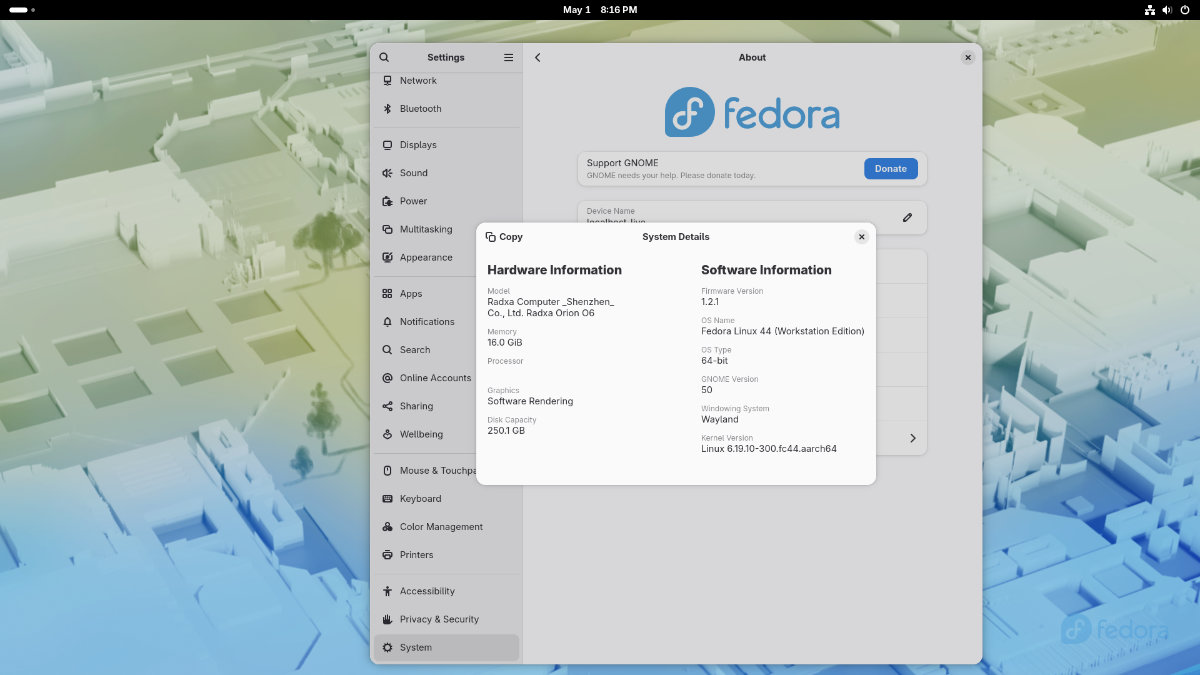Click the Bluetooth icon in sidebar
The image size is (1200, 675).
tap(387, 109)
